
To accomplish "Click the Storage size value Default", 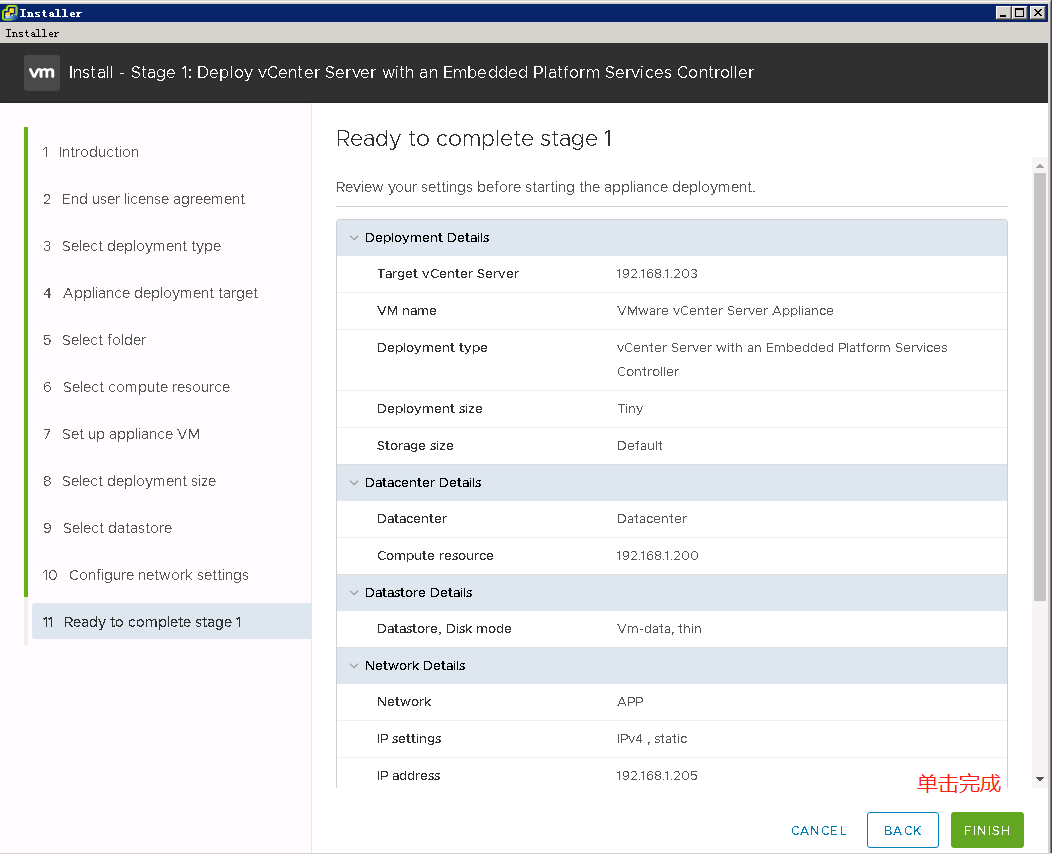I will [x=639, y=446].
